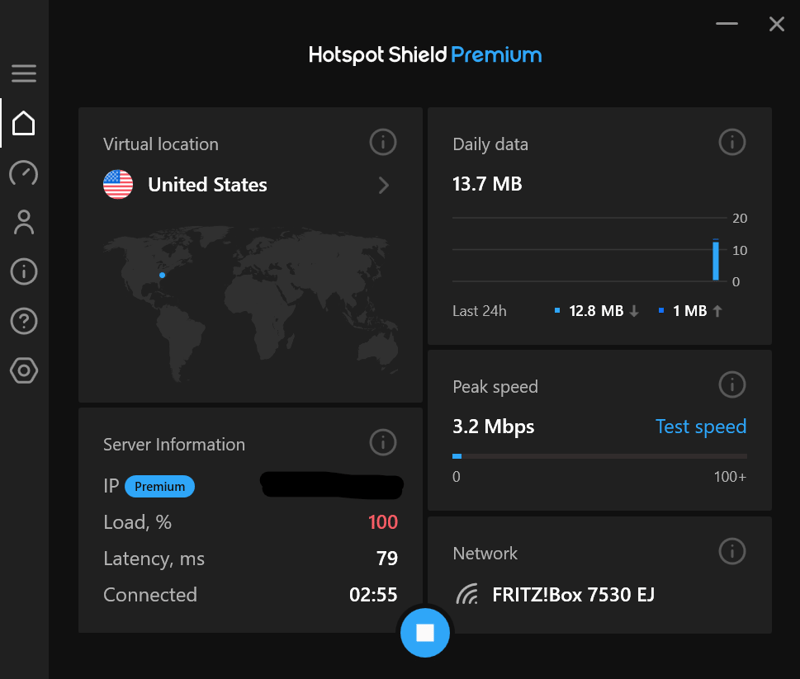Show info for Daily data card

[x=732, y=142]
